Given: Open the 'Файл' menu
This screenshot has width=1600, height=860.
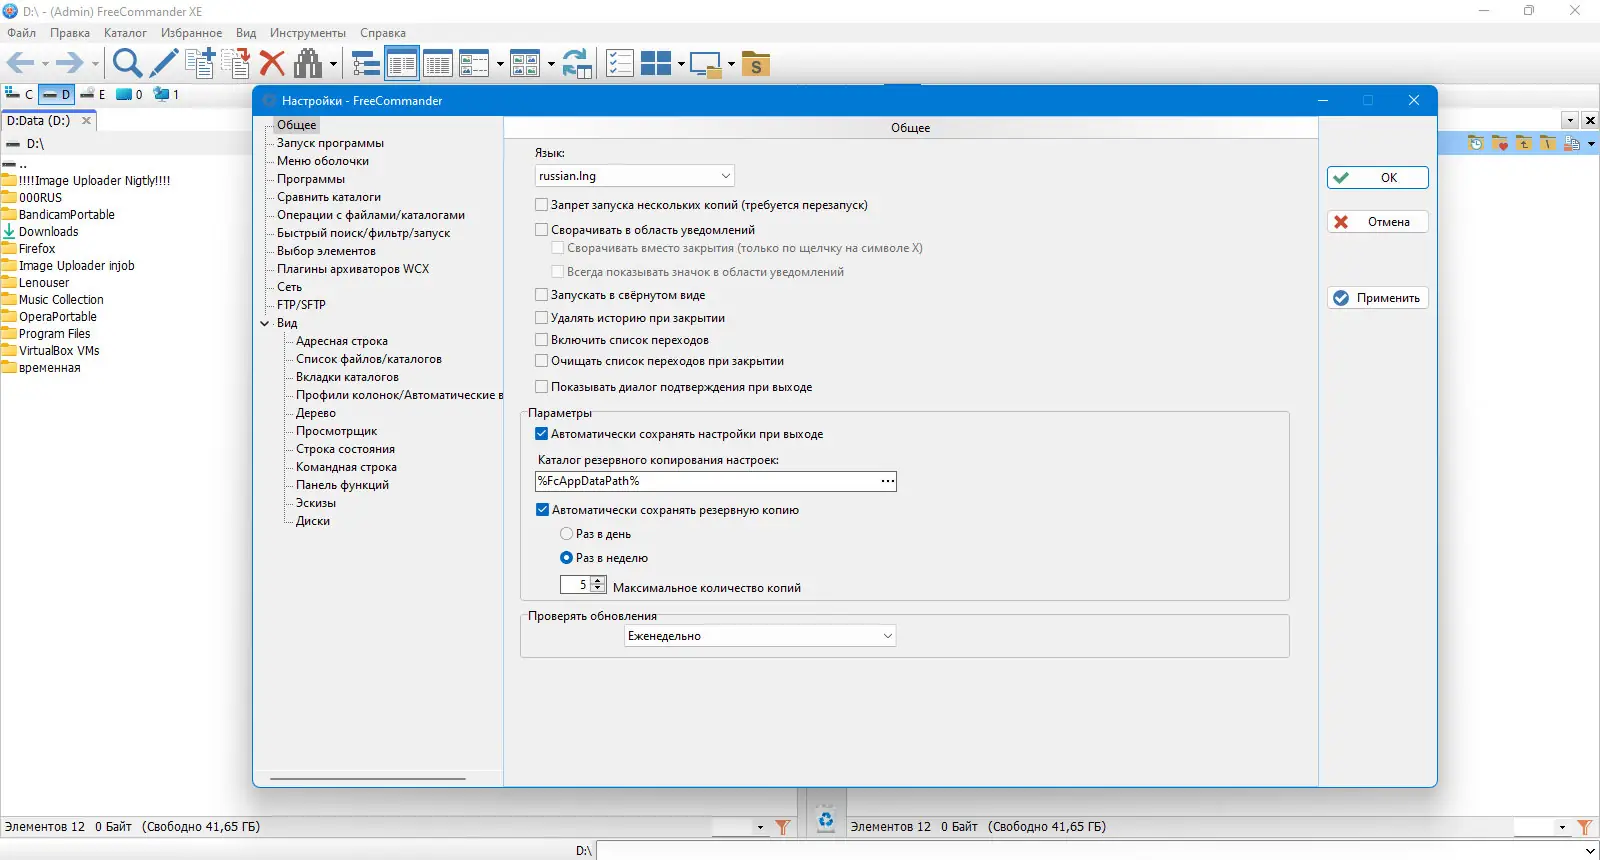Looking at the screenshot, I should point(21,33).
